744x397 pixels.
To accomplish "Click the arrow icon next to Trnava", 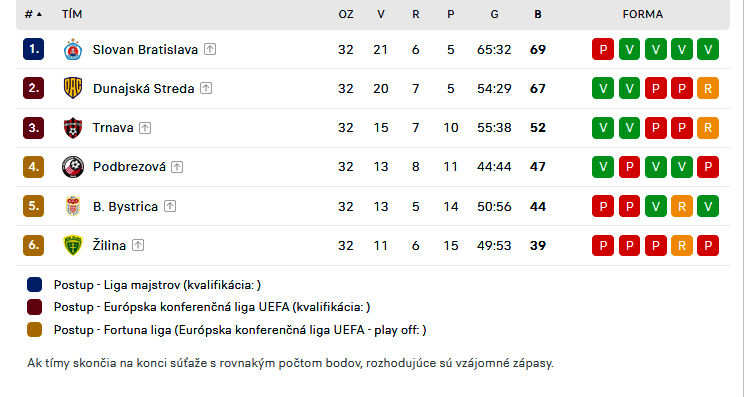I will [x=145, y=128].
